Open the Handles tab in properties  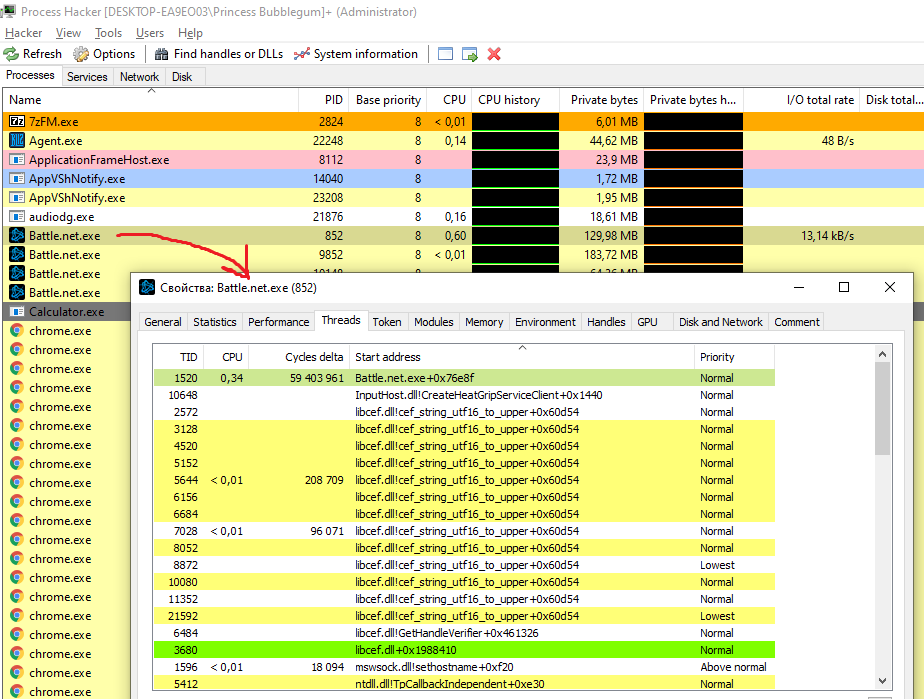point(606,322)
